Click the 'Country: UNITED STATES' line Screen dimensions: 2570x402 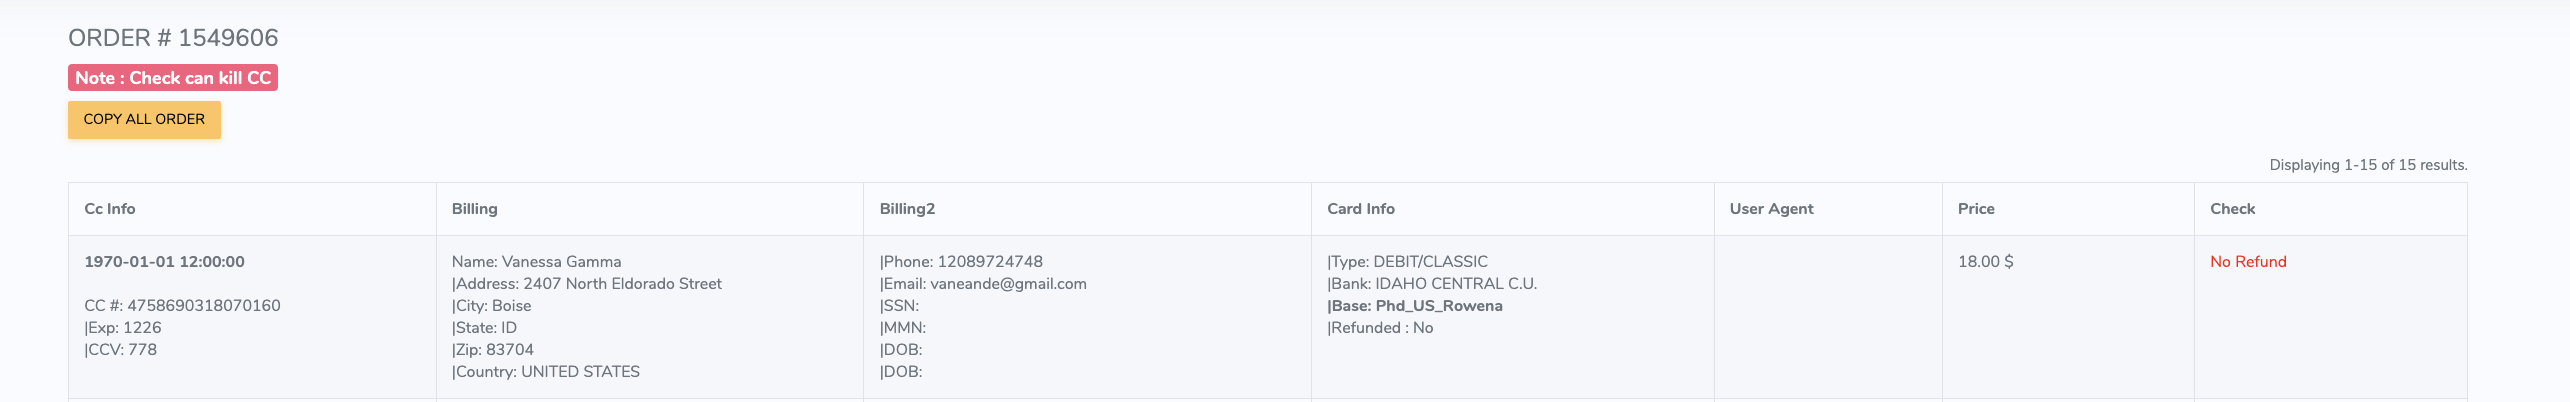[546, 372]
